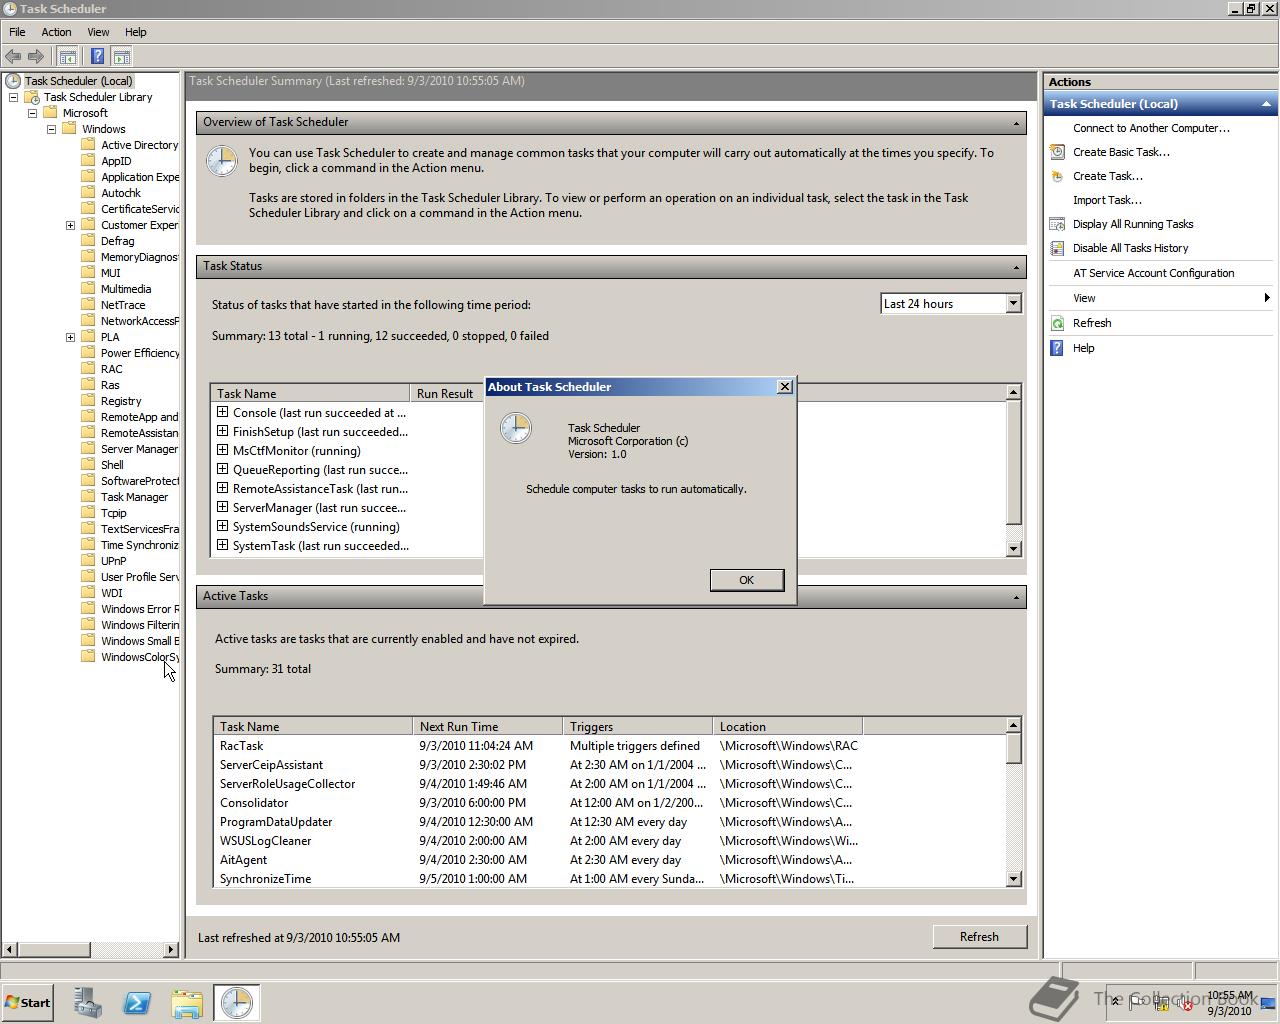Select the SynchronizeTime active task row
The height and width of the screenshot is (1024, 1280).
(609, 879)
